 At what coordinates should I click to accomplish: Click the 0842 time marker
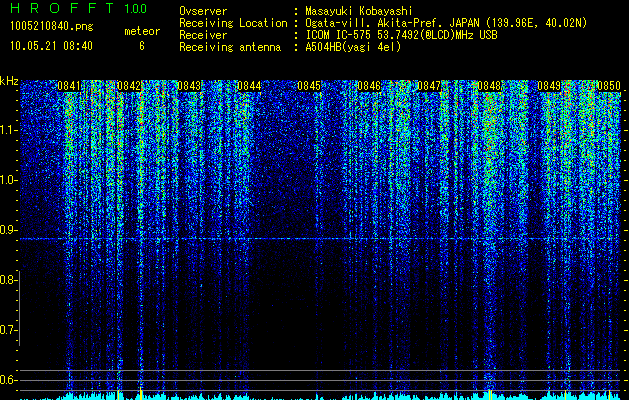click(x=129, y=86)
